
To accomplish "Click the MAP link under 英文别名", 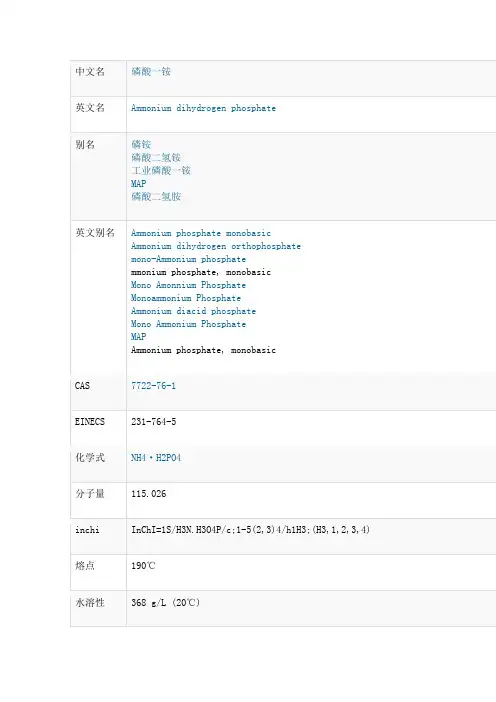I will pos(138,337).
